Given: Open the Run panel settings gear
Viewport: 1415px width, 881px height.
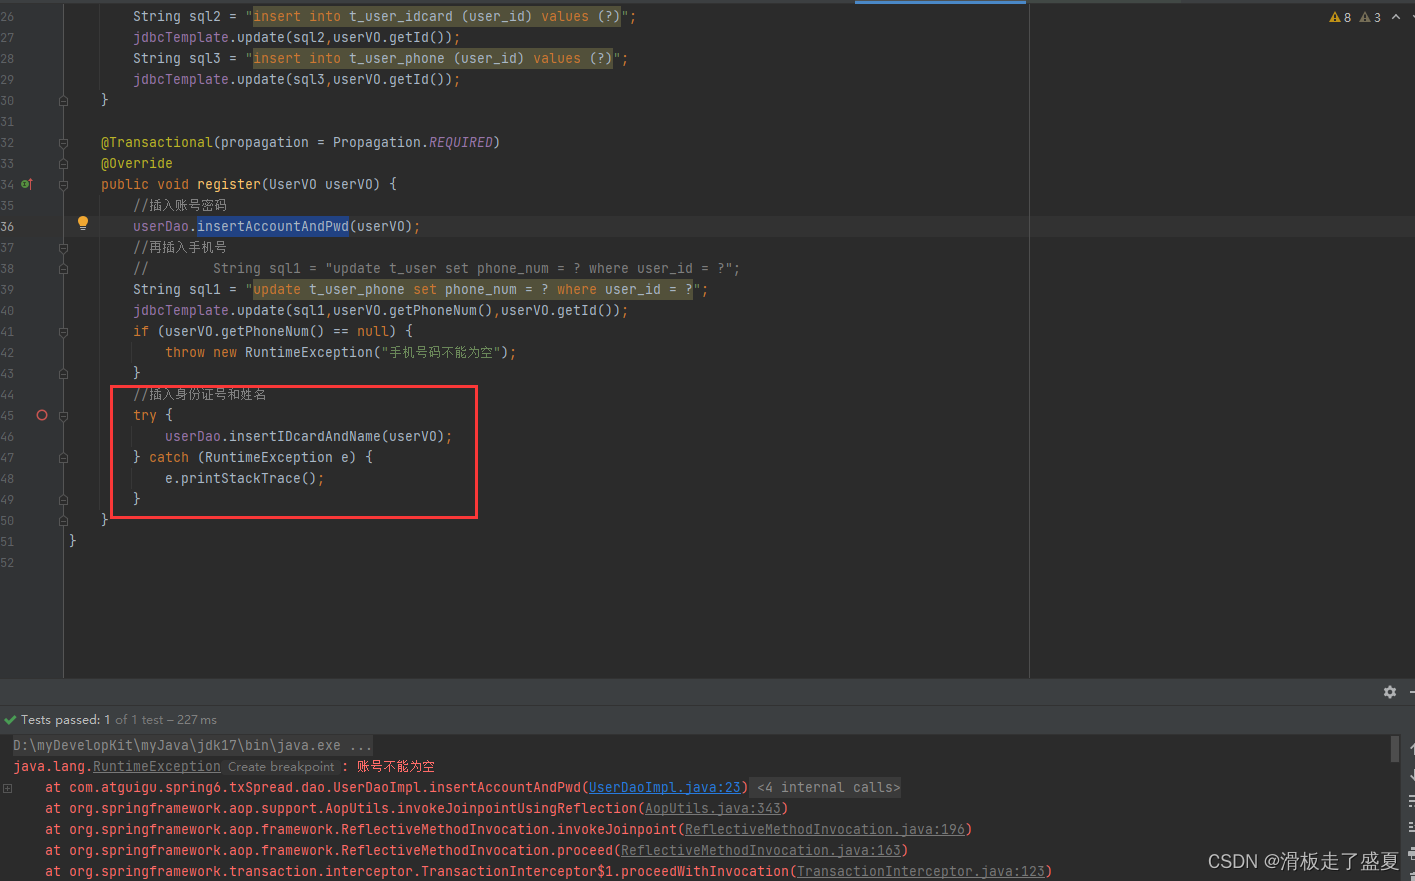Looking at the screenshot, I should click(1389, 692).
